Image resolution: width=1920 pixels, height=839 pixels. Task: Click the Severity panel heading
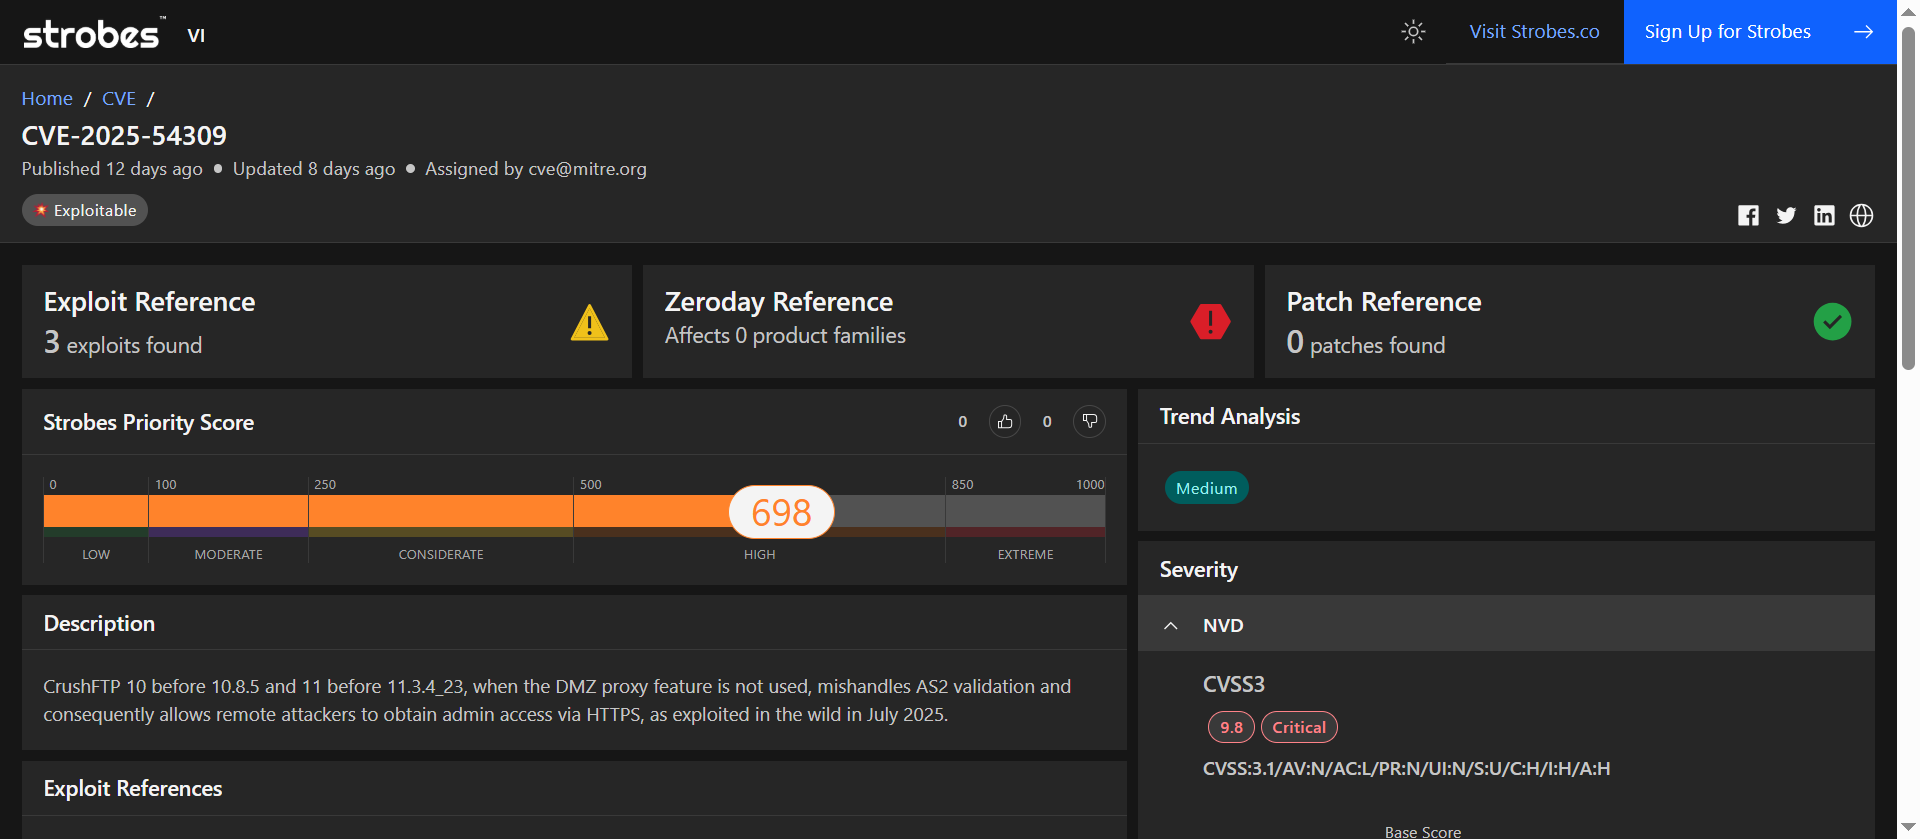(1198, 569)
